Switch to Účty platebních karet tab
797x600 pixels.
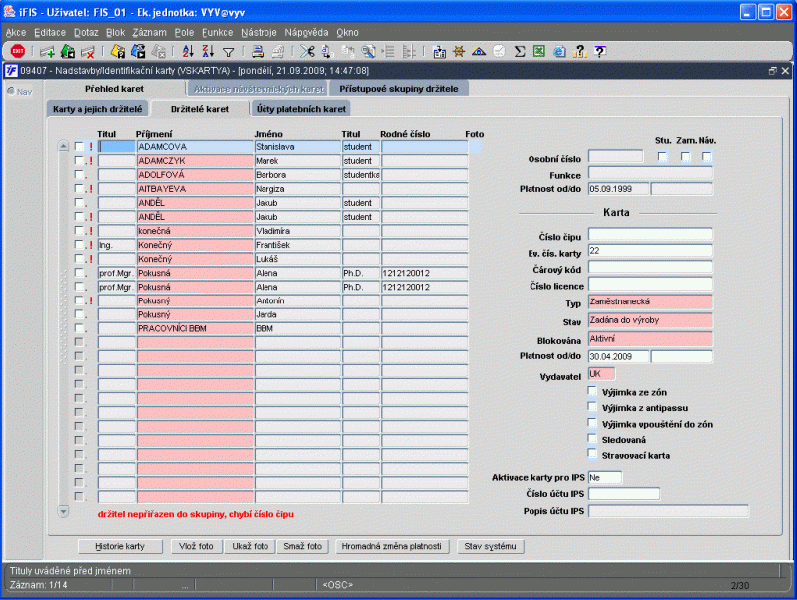coord(301,109)
